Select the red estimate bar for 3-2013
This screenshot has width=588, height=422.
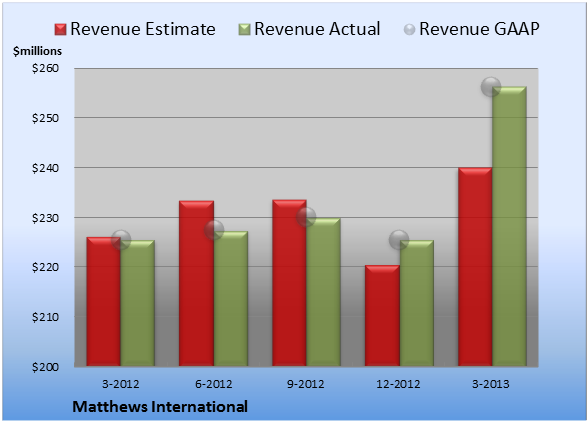click(x=475, y=267)
